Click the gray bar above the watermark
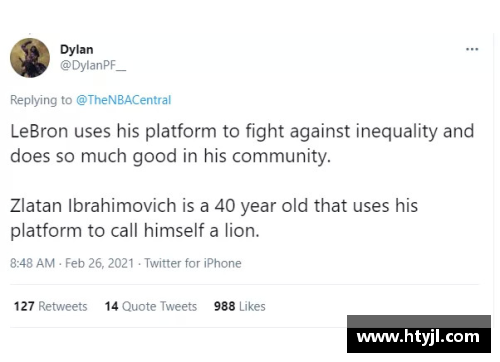The width and height of the screenshot is (500, 362). [419, 321]
